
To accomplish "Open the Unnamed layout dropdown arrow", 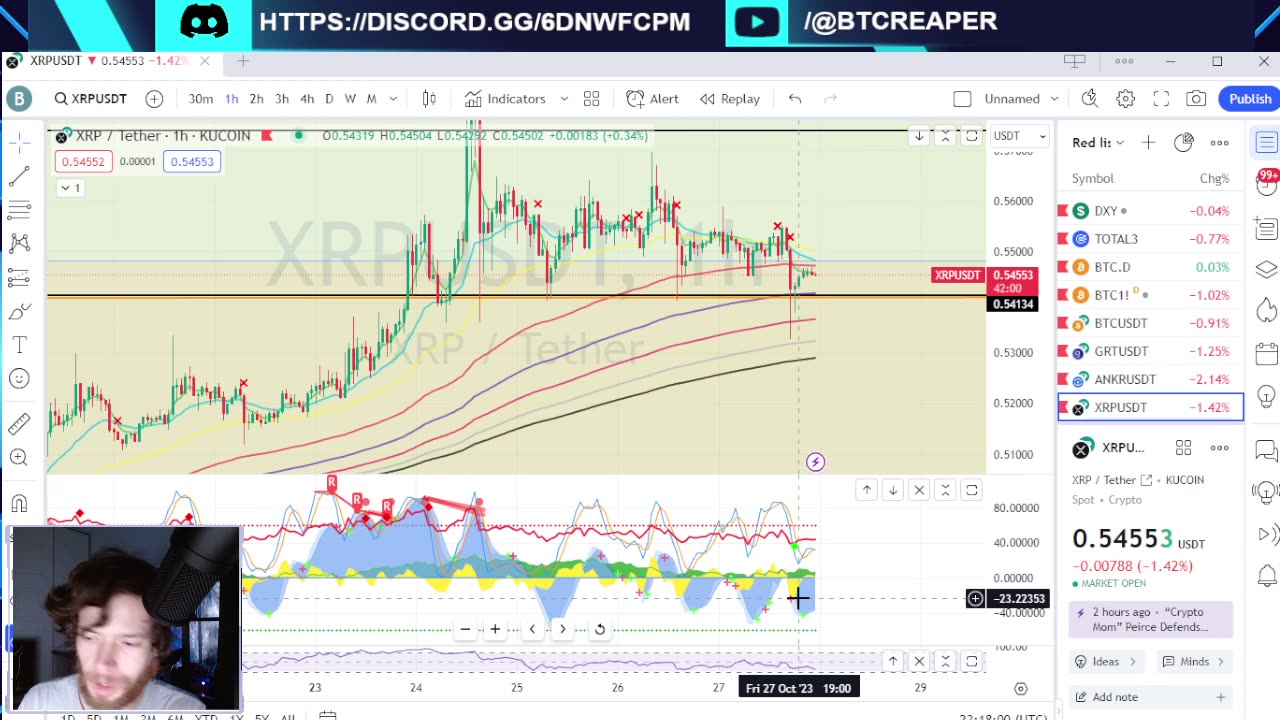I will coord(1054,98).
